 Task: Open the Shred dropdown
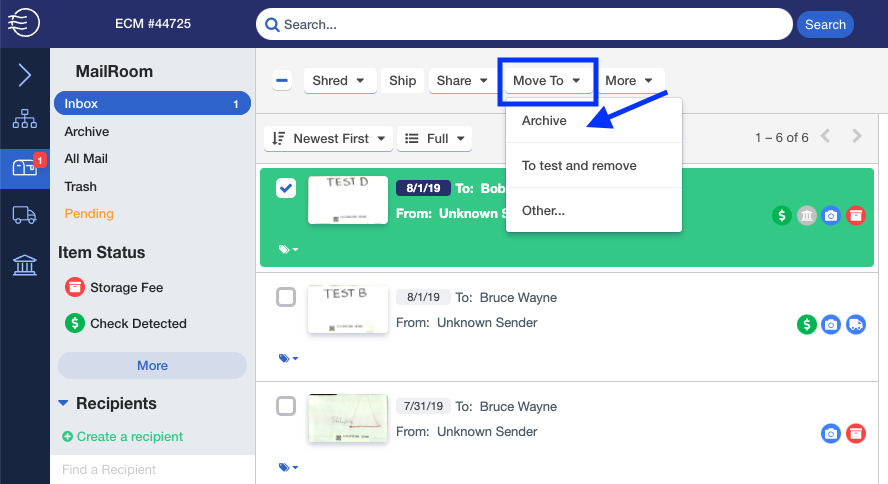[x=340, y=80]
